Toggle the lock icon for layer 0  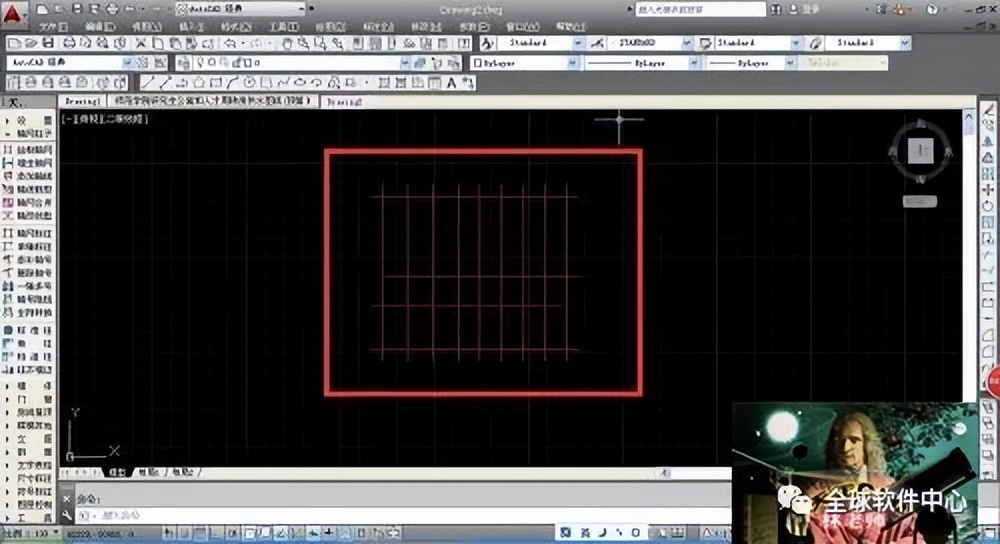[237, 63]
